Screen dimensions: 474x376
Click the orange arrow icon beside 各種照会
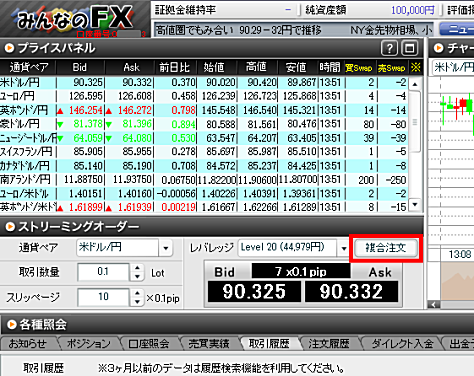tap(11, 324)
